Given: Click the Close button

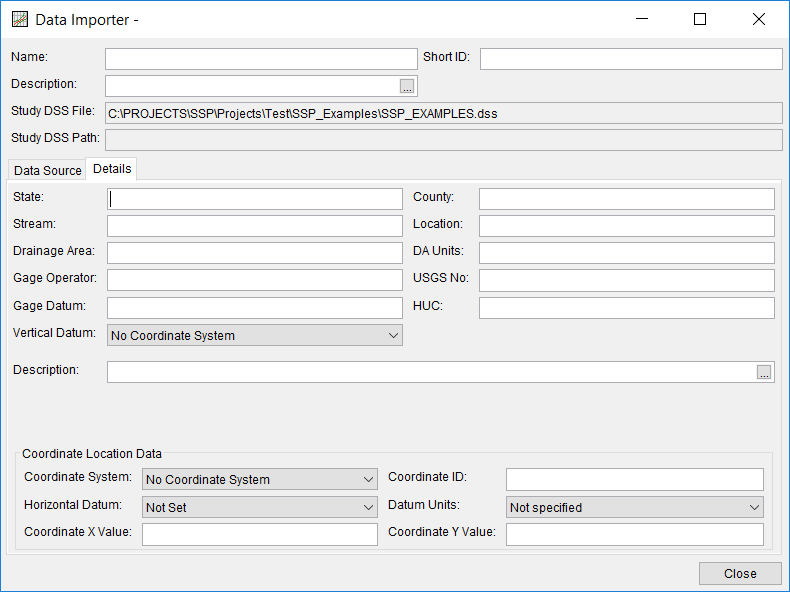Looking at the screenshot, I should [x=740, y=574].
